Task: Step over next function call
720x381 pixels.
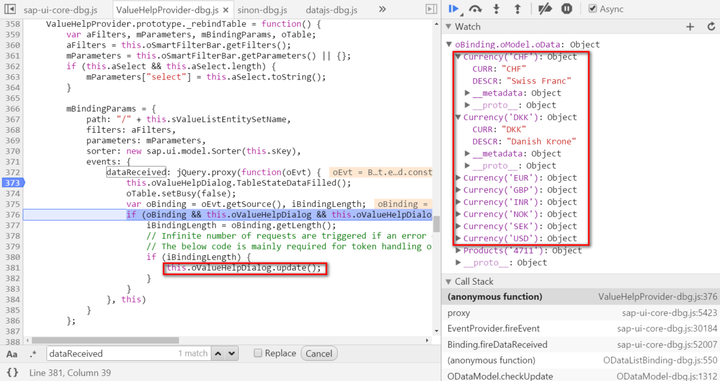Action: tap(475, 9)
